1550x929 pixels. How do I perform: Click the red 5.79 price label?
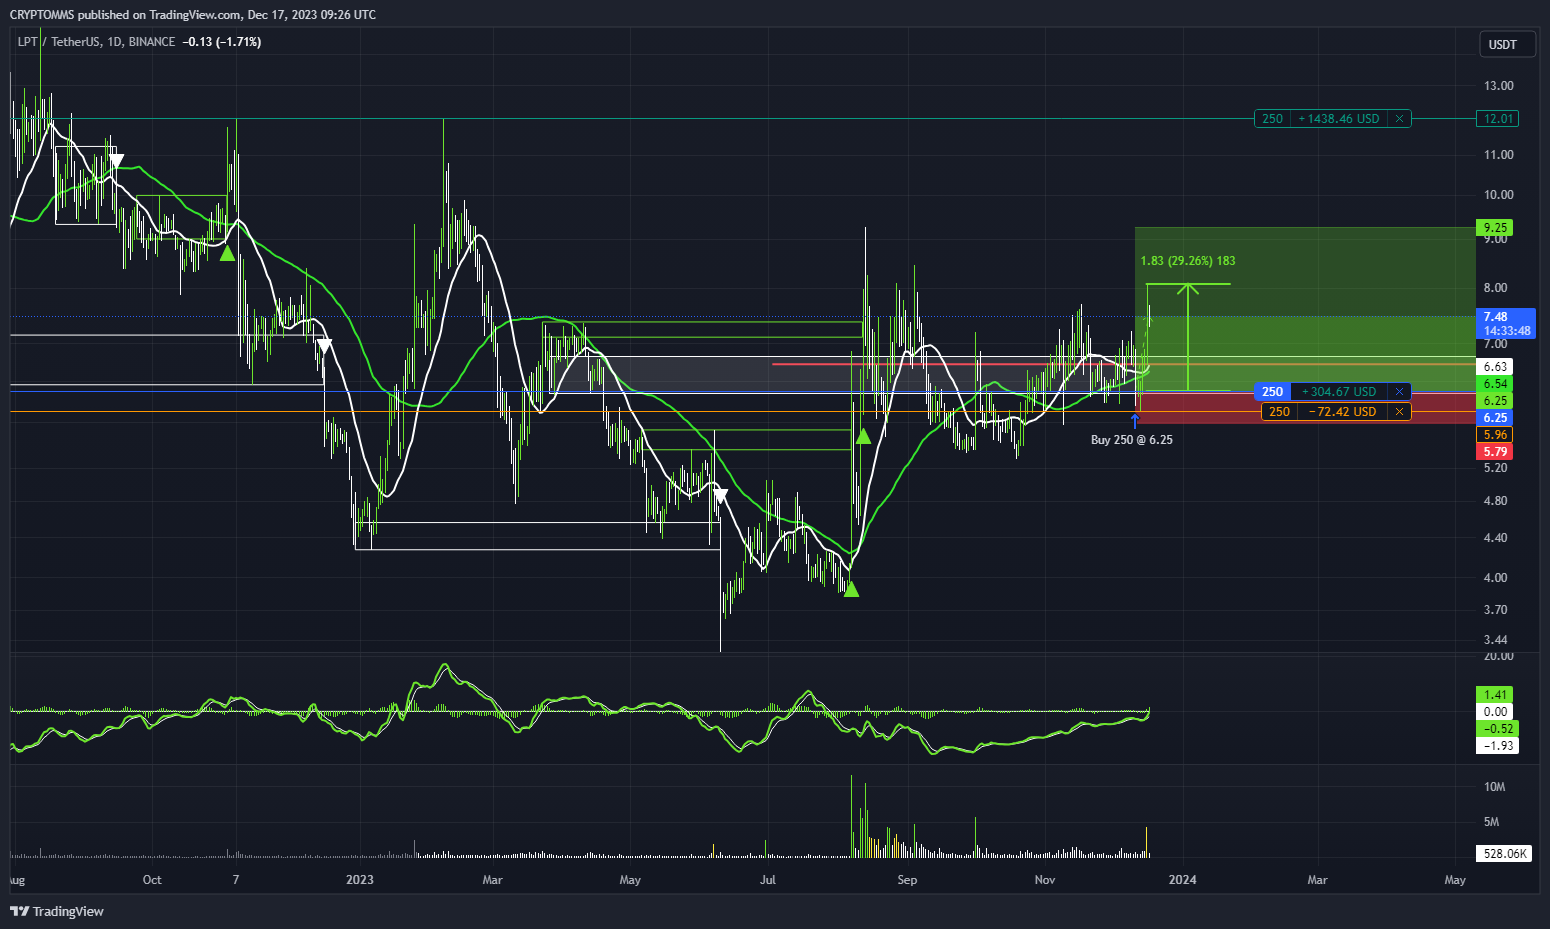click(1495, 452)
